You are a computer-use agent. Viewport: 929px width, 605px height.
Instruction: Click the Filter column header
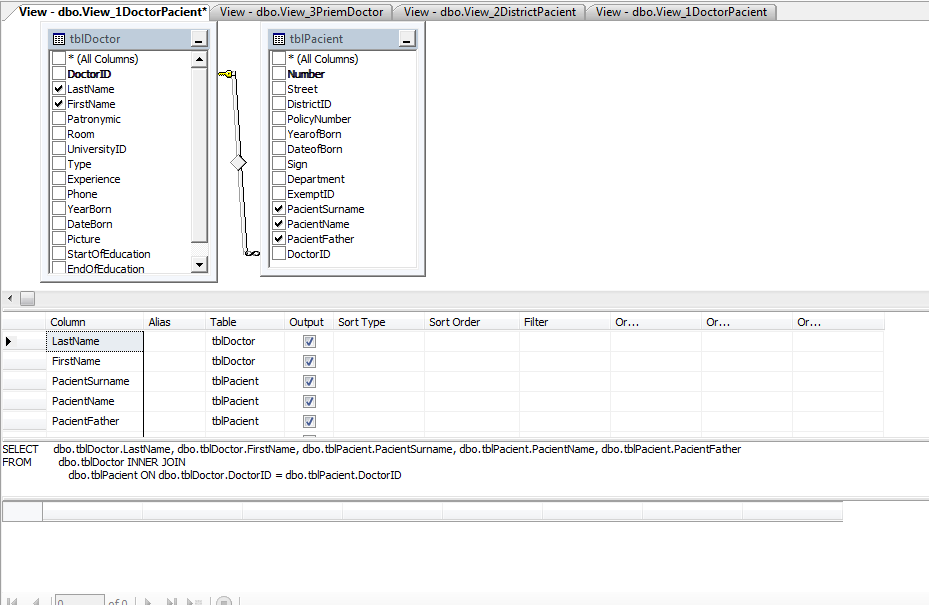[x=565, y=322]
